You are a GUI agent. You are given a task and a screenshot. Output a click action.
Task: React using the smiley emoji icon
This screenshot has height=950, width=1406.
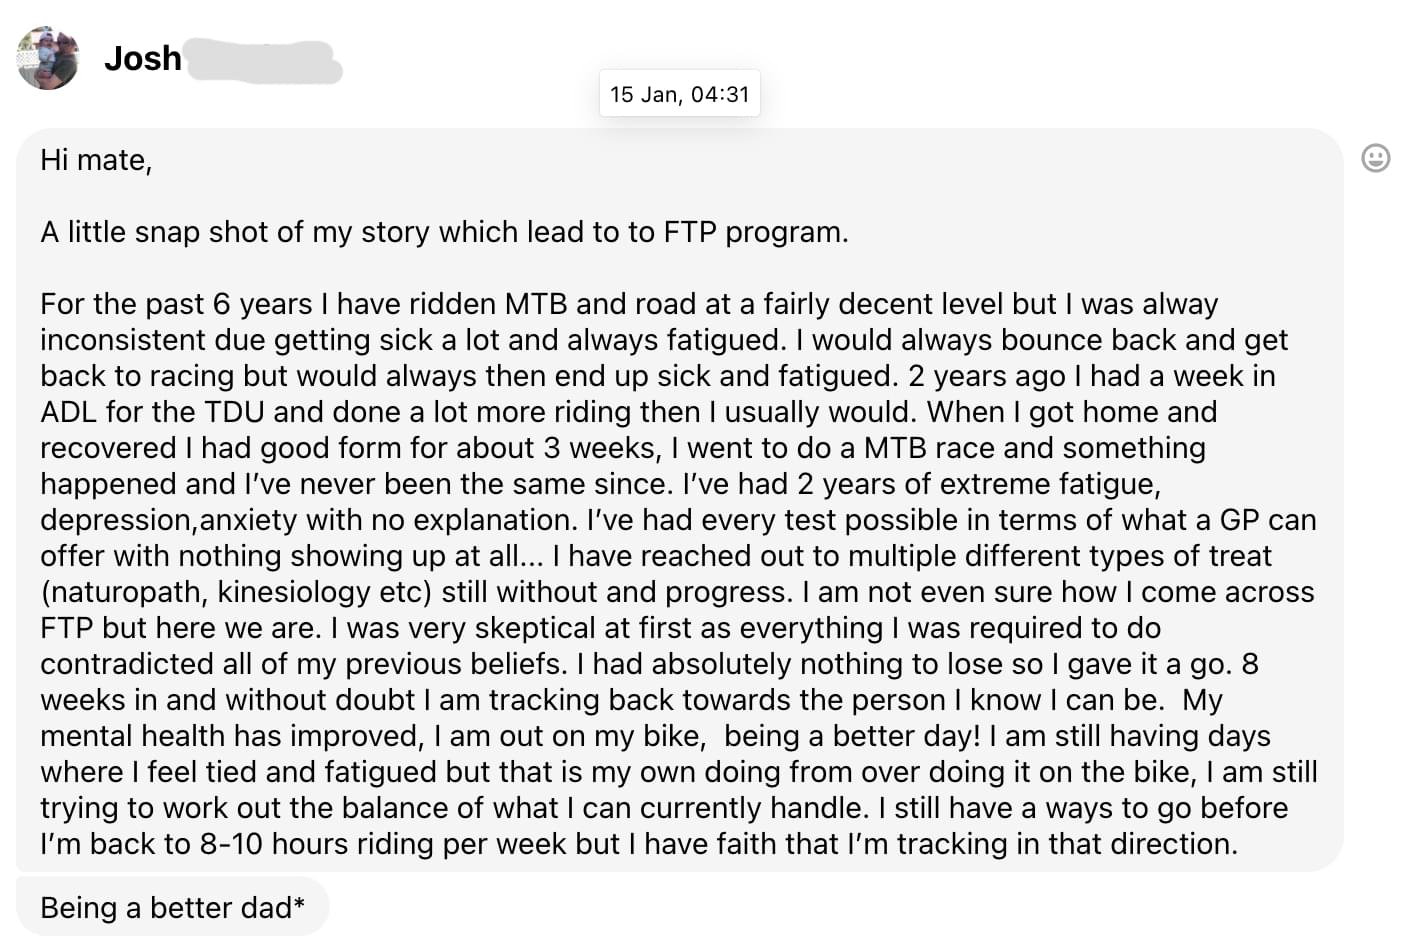pyautogui.click(x=1376, y=158)
